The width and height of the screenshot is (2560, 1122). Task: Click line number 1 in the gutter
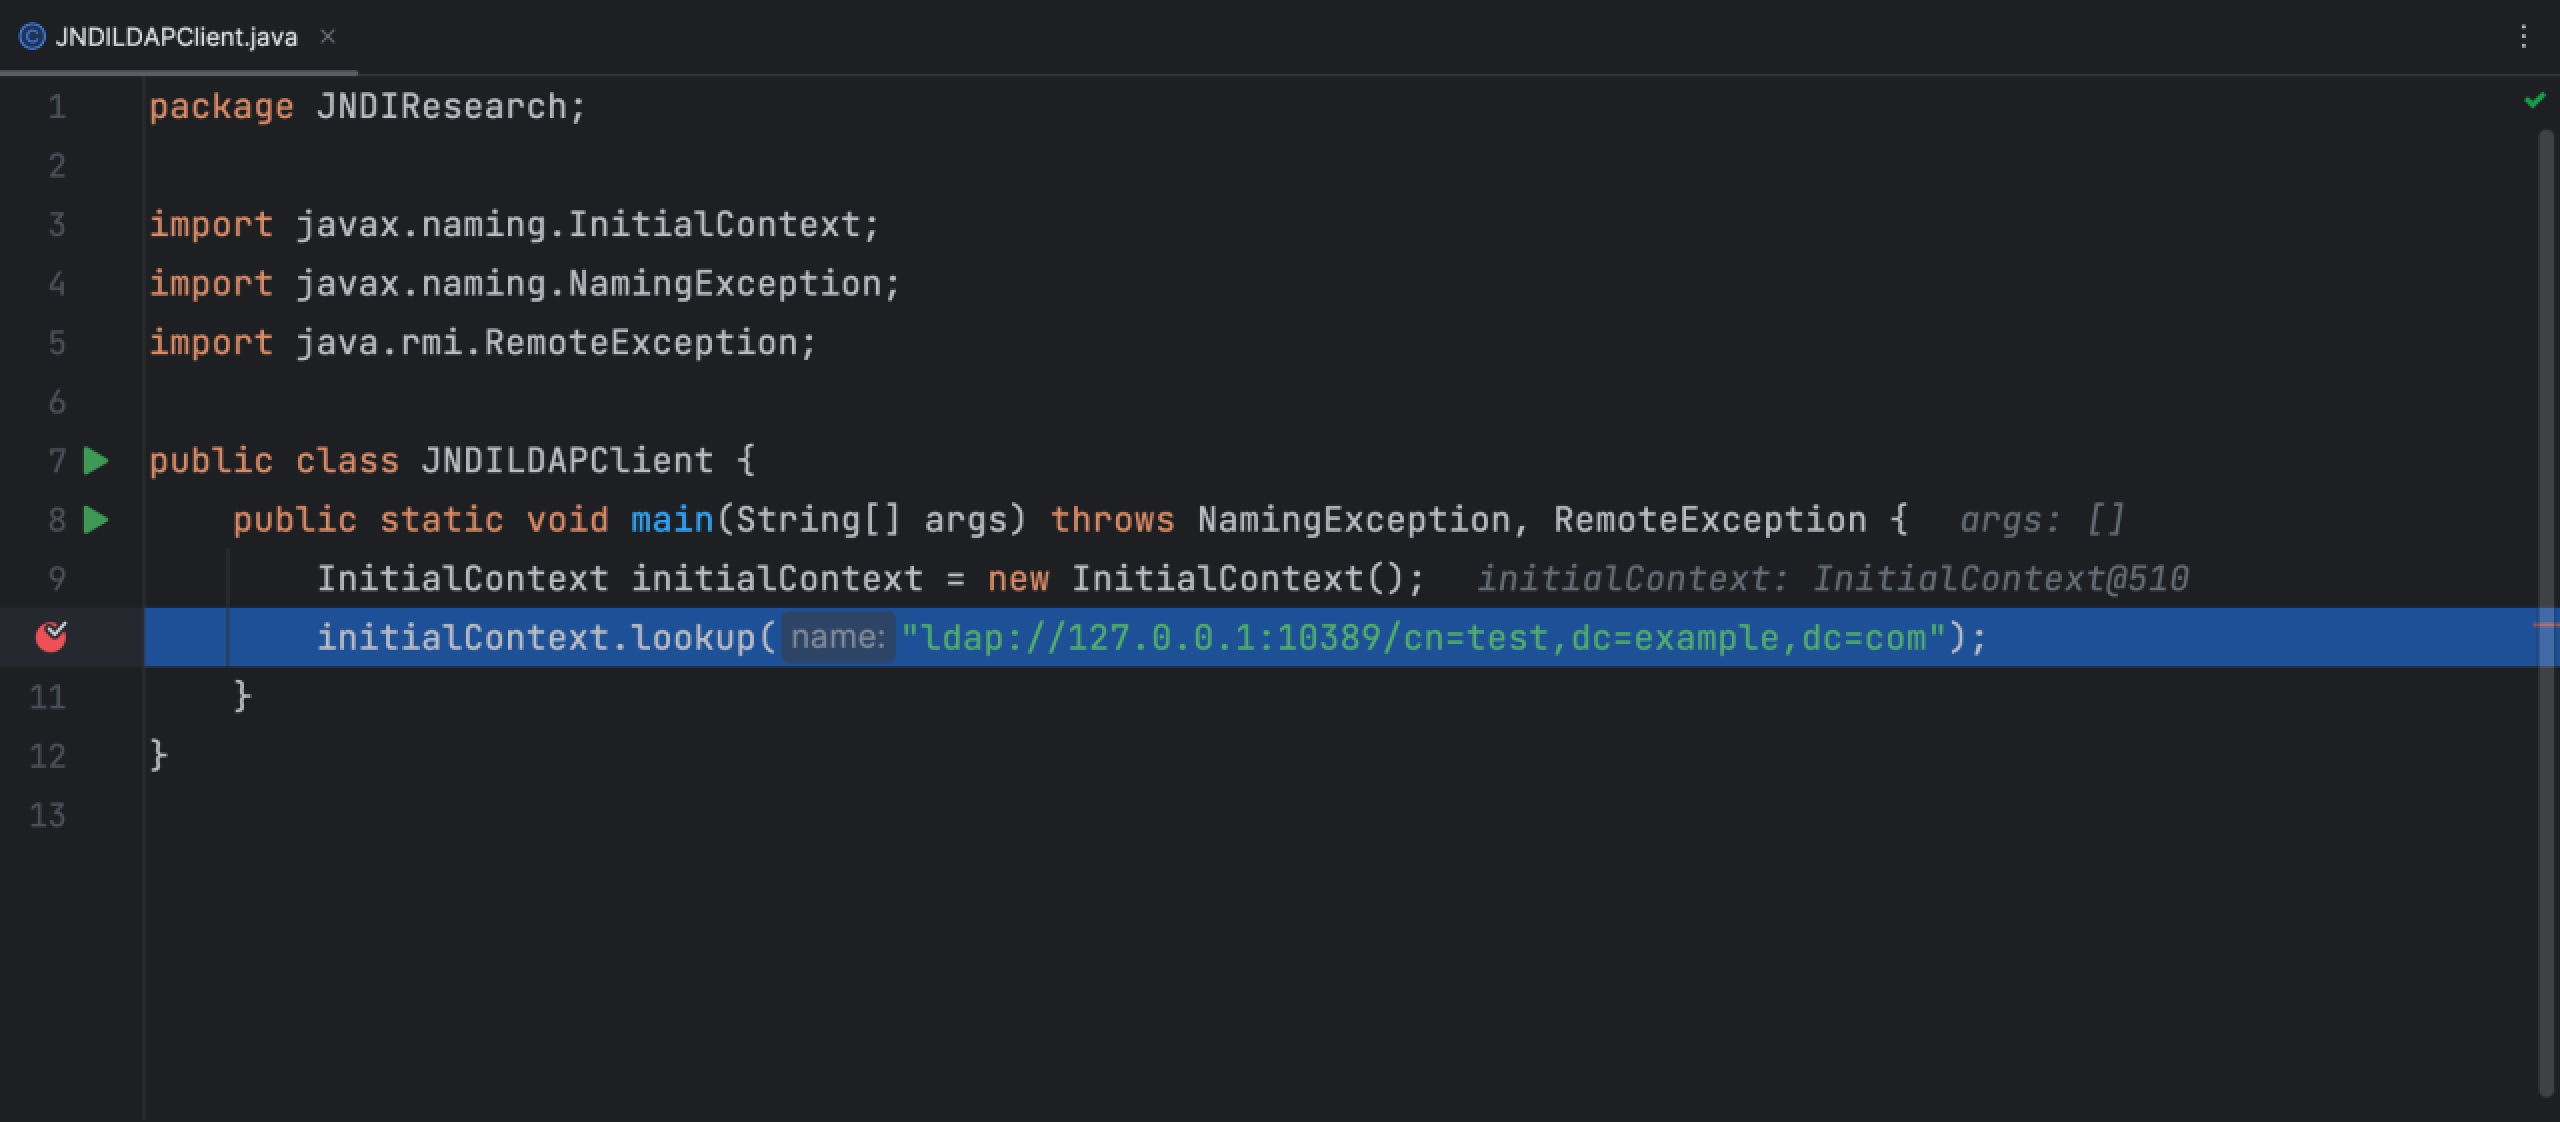[57, 106]
